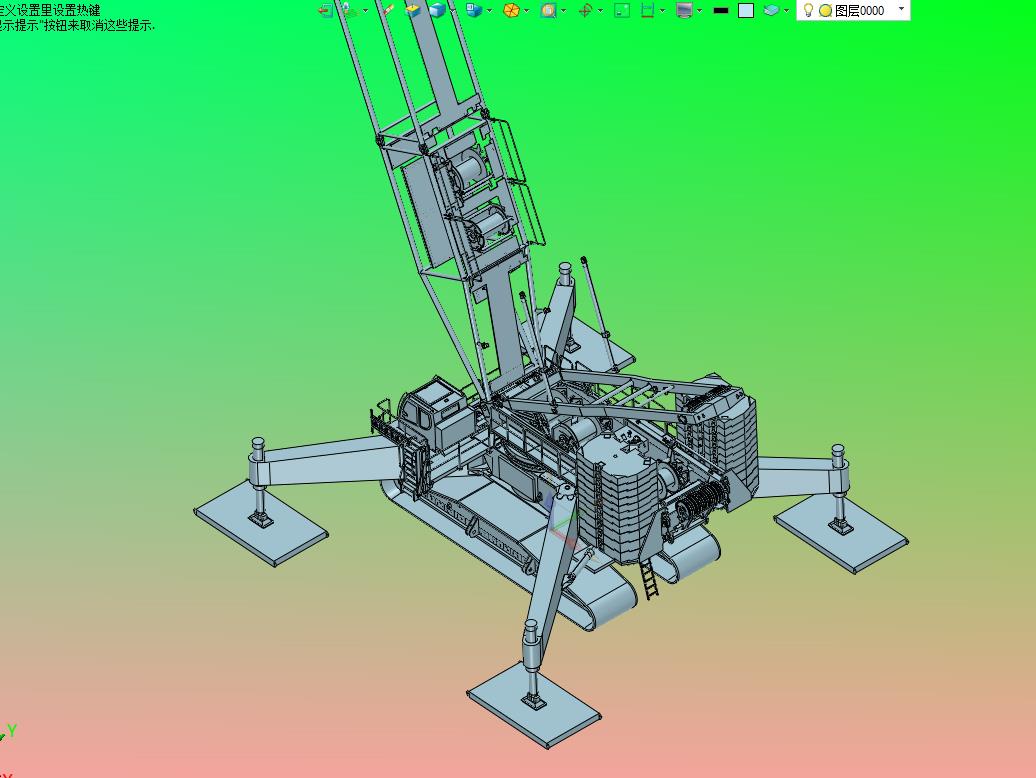Image resolution: width=1036 pixels, height=778 pixels.
Task: Click the yellow-topped box display icon
Action: [x=413, y=10]
